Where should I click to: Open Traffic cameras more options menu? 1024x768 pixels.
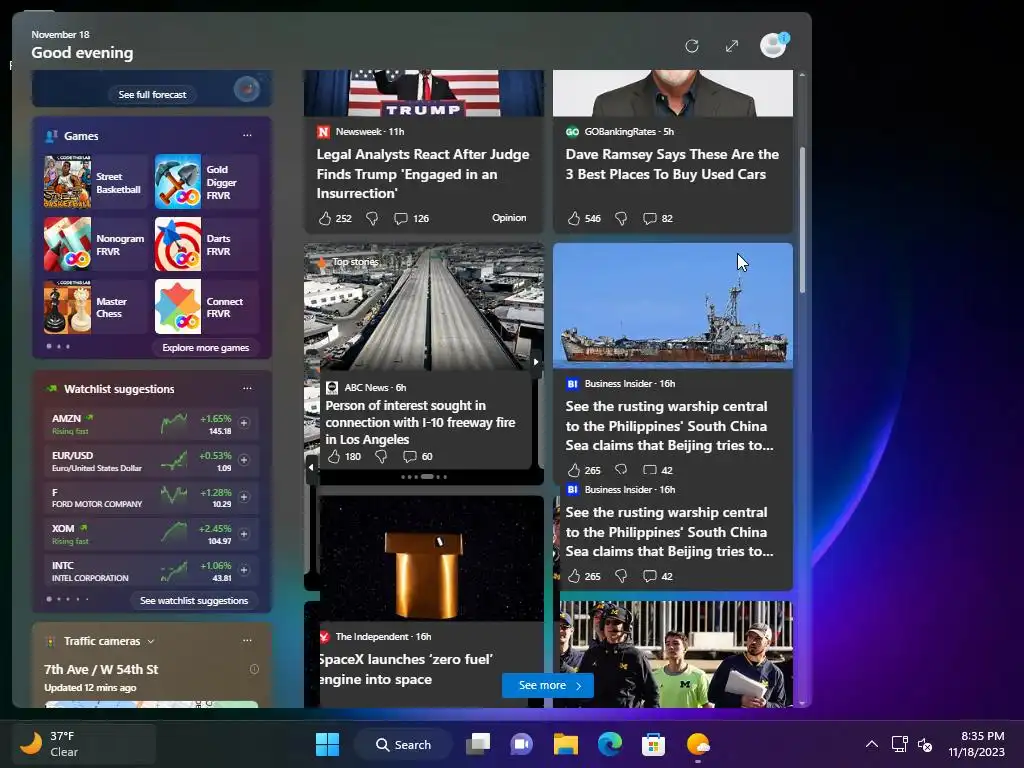point(247,641)
